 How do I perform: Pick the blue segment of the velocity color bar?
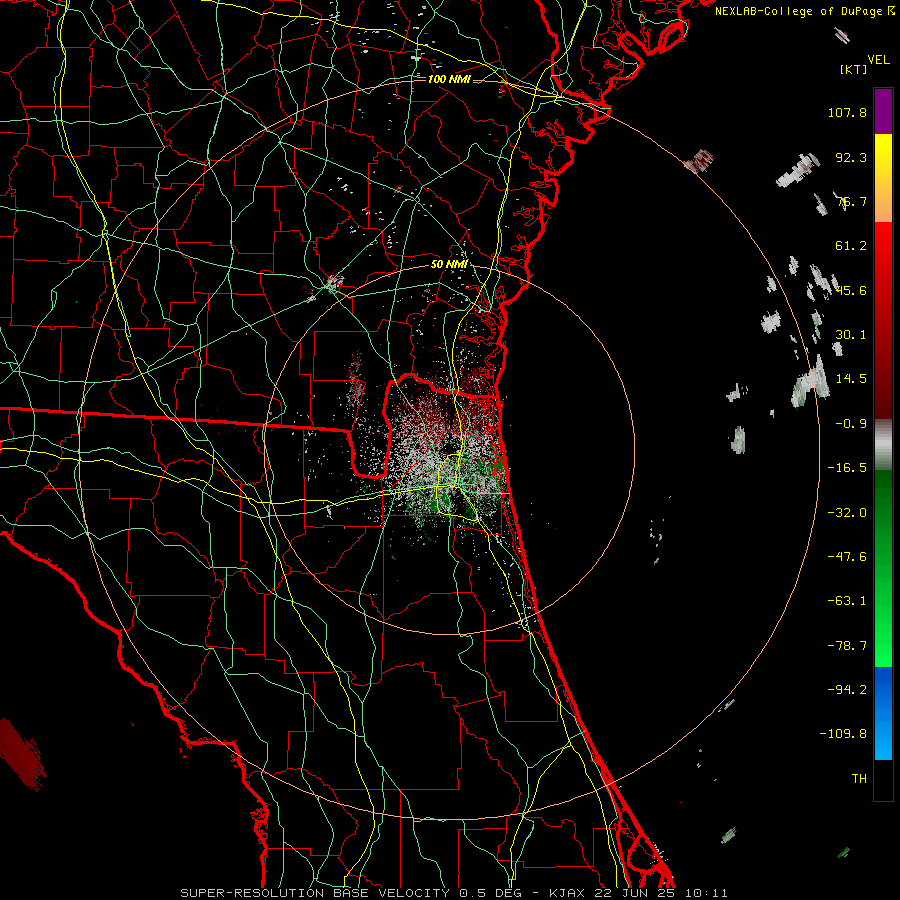883,713
